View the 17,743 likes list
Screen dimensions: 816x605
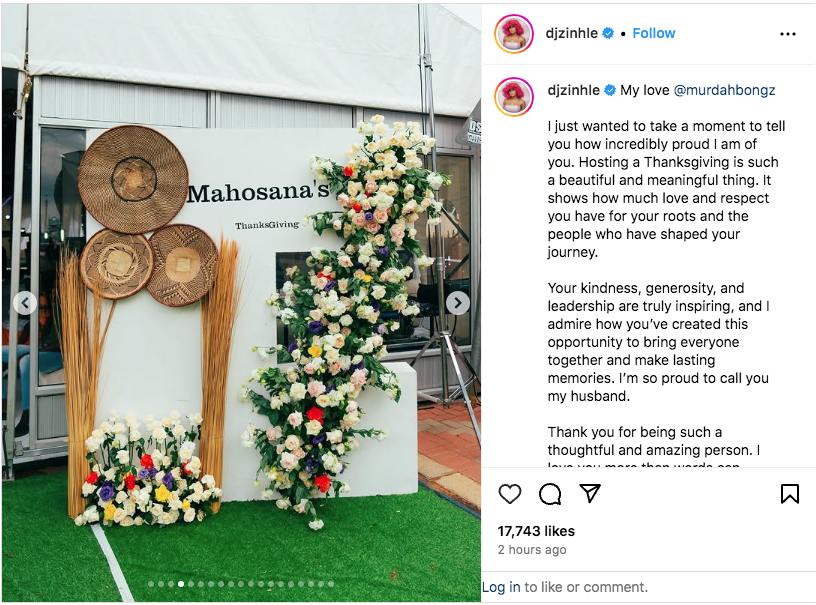[x=536, y=531]
